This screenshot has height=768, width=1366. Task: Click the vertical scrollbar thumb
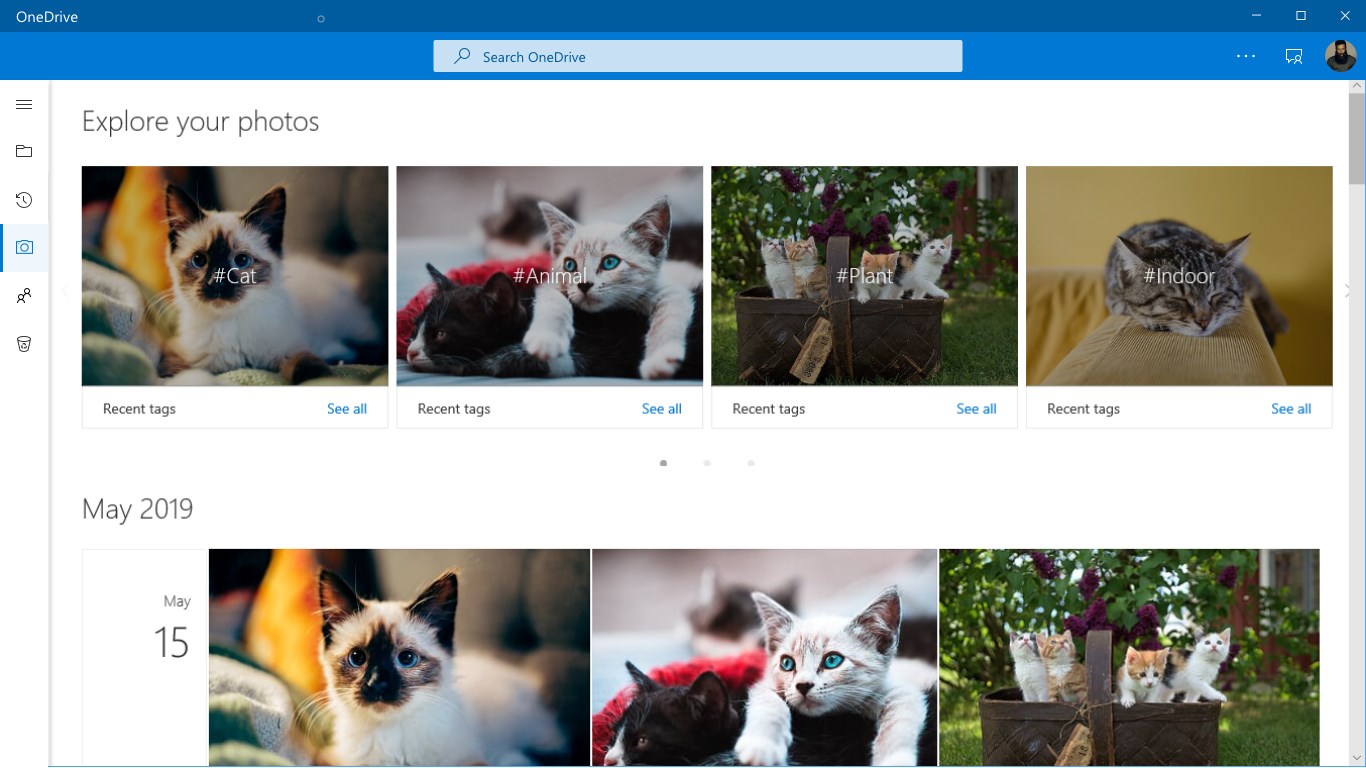(1357, 138)
